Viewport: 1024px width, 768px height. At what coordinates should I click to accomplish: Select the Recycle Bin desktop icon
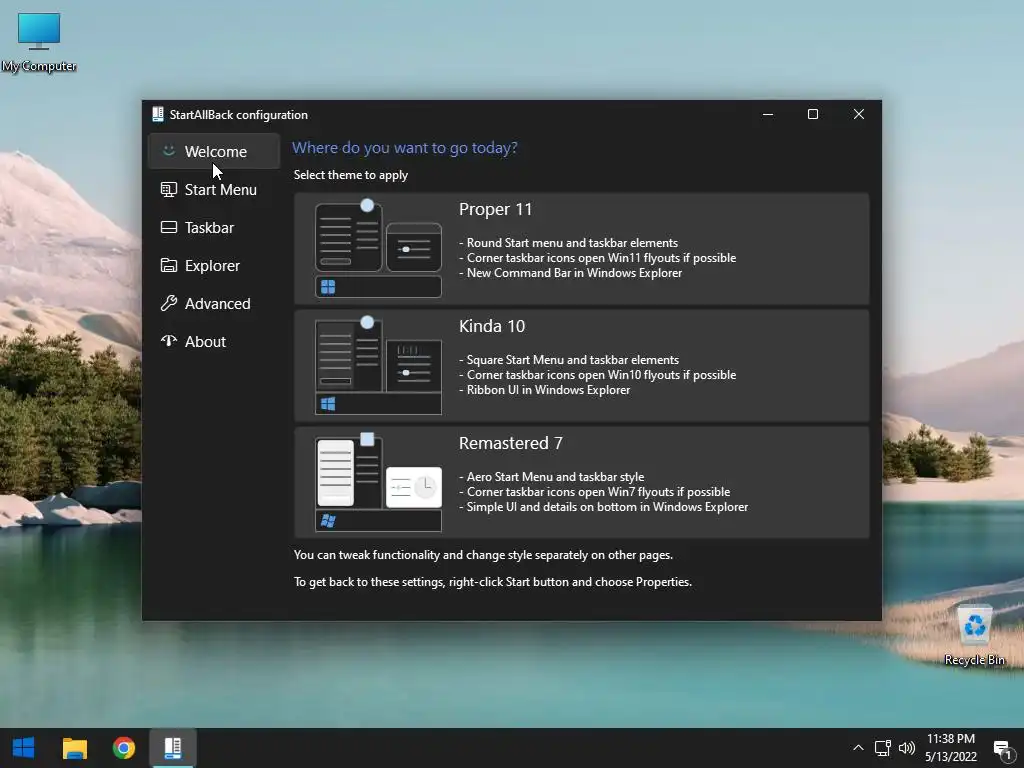(974, 635)
